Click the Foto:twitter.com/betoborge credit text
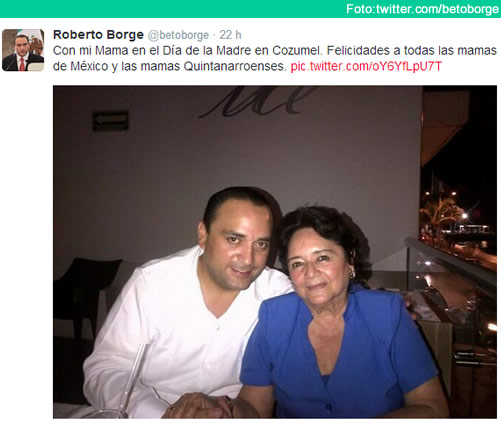Viewport: 501px width, 433px height. click(x=422, y=9)
